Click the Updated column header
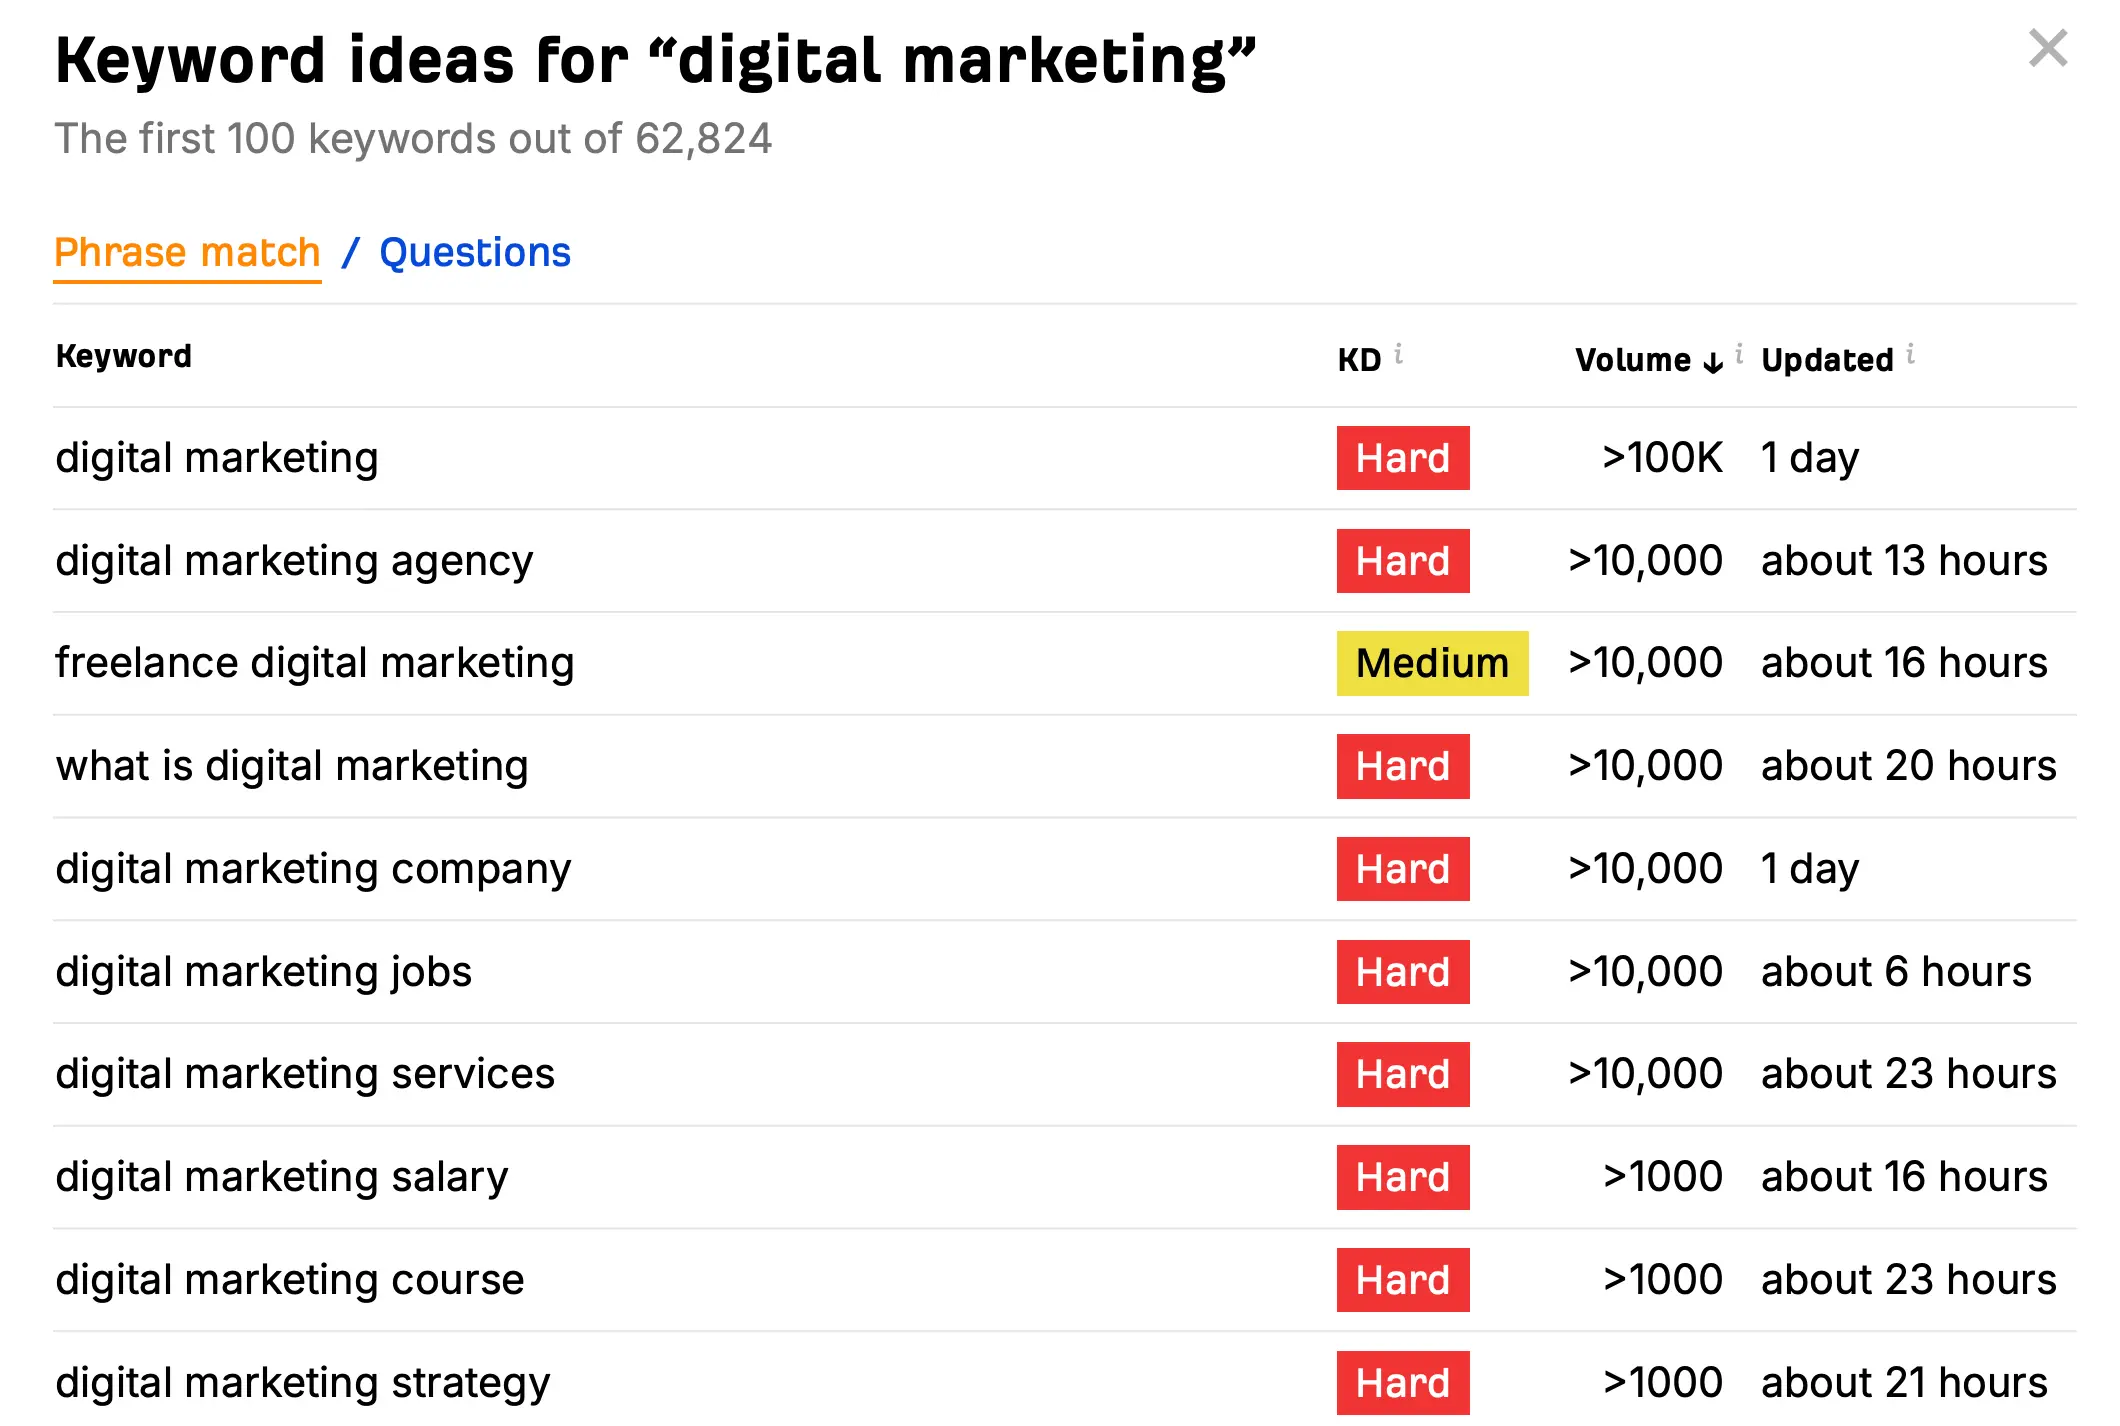Viewport: 2120px width, 1426px height. pos(1827,360)
